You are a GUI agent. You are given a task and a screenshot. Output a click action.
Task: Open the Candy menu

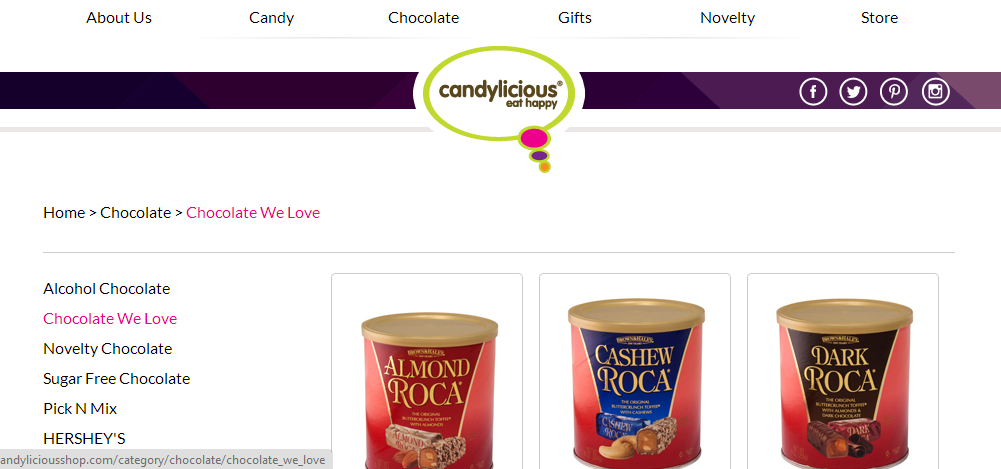tap(271, 18)
